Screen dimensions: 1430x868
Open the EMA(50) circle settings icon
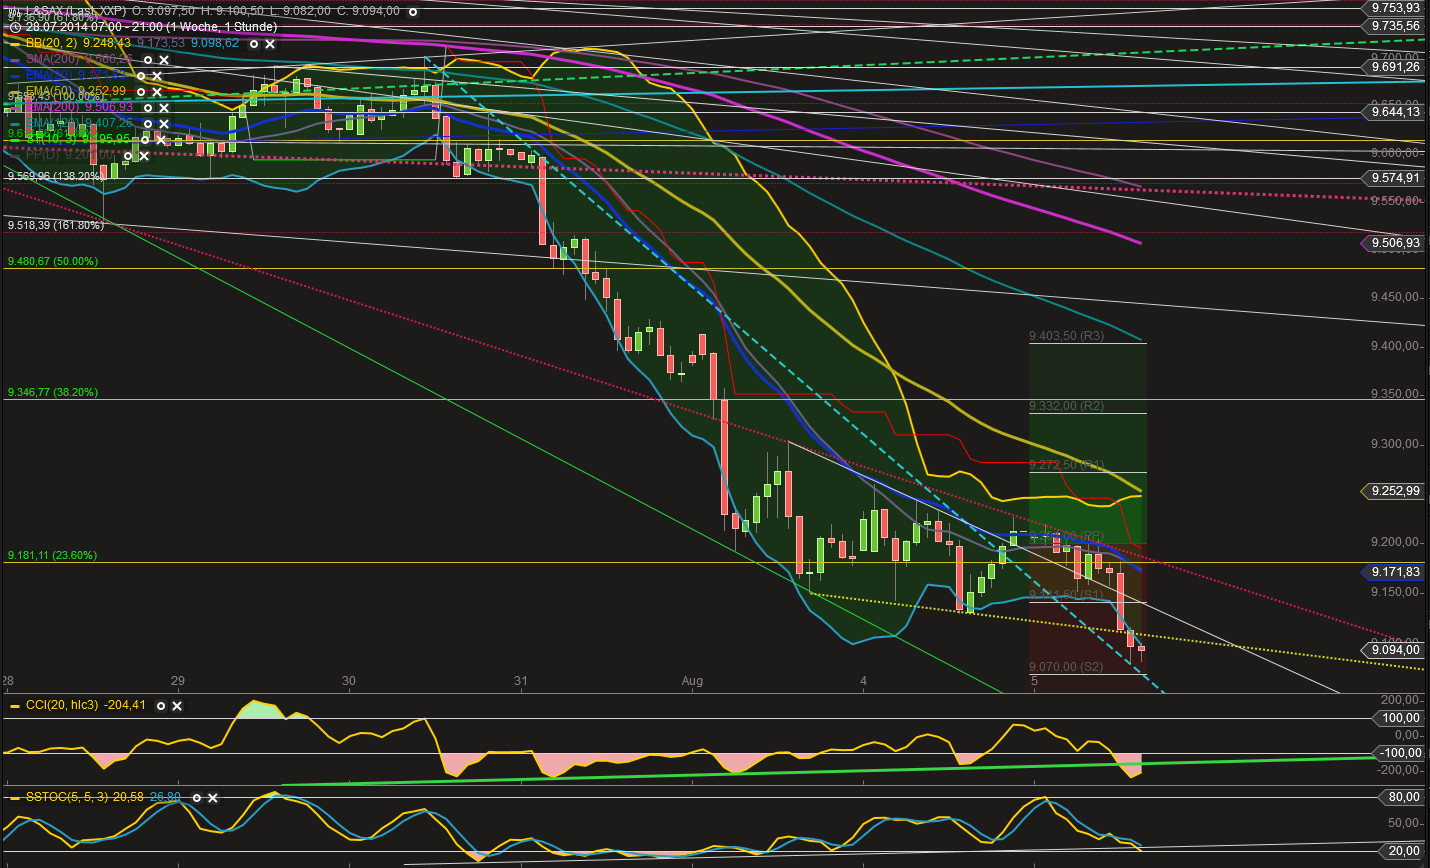[x=141, y=92]
